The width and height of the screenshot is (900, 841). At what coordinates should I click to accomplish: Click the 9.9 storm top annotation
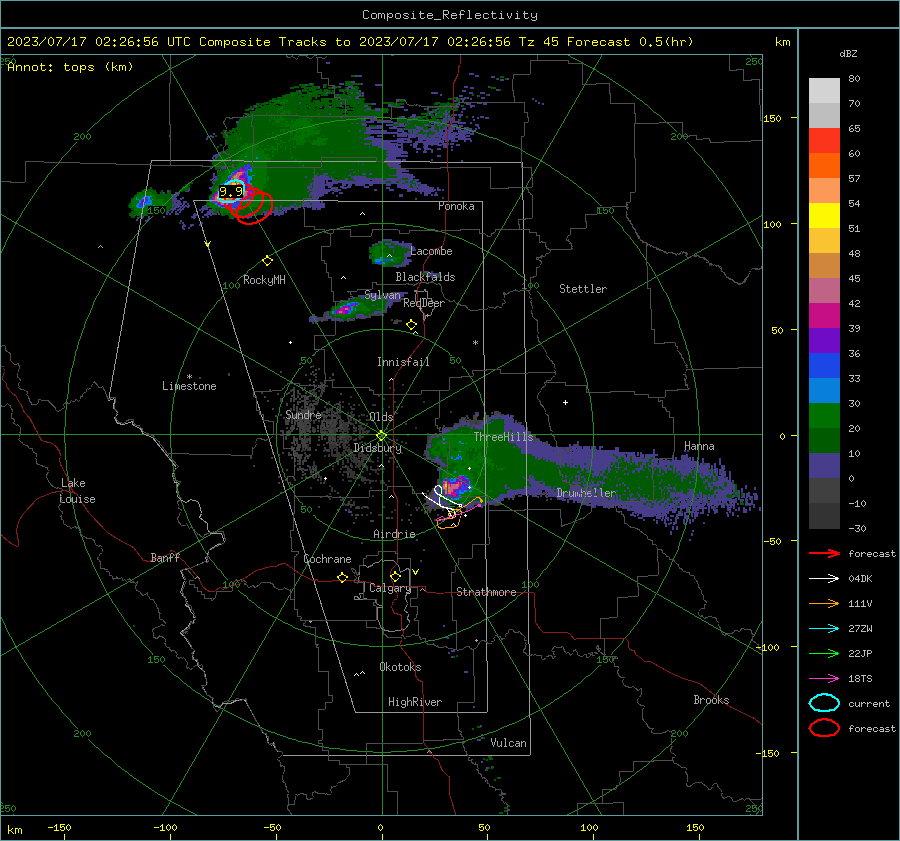point(231,192)
